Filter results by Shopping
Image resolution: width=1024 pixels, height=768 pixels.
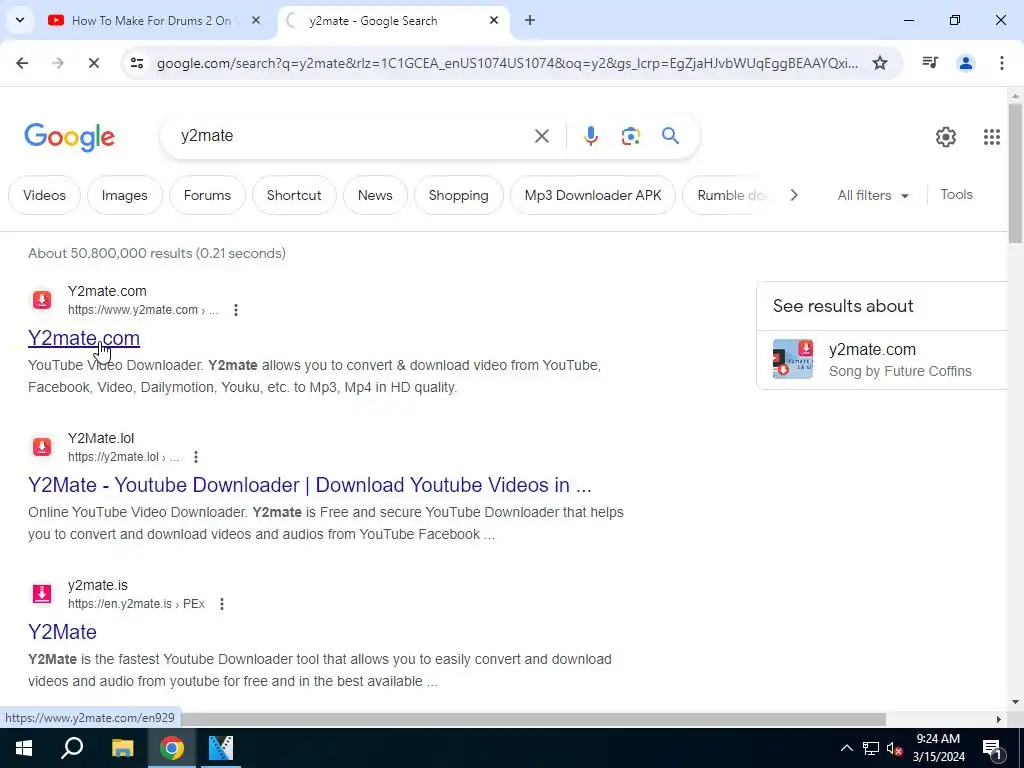point(458,195)
